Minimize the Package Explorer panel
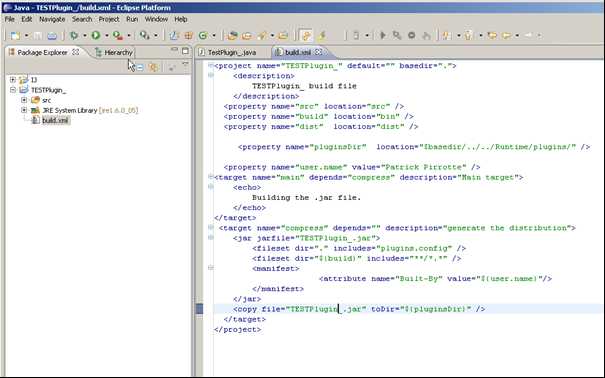This screenshot has width=605, height=378. pos(174,50)
